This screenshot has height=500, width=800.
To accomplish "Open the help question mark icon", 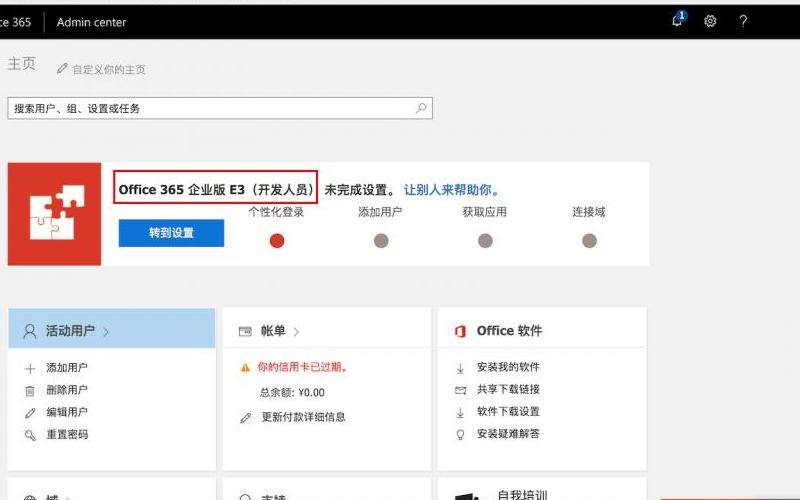I will pos(743,21).
